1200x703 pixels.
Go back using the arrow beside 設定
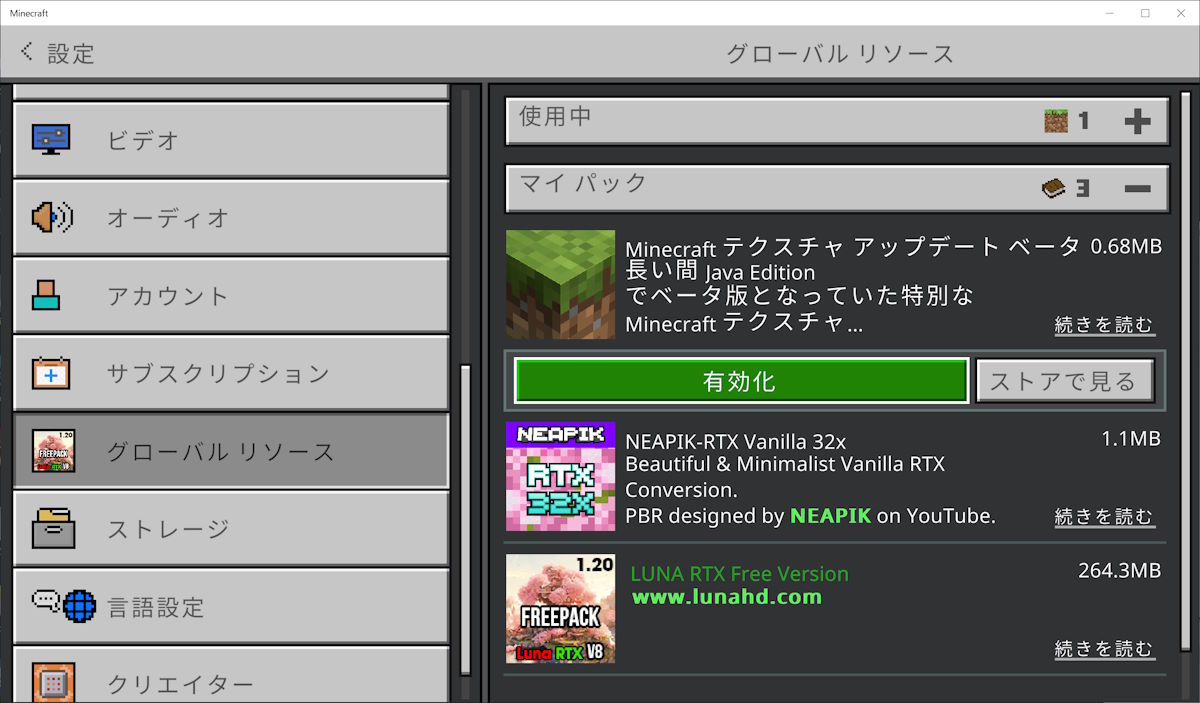(27, 51)
